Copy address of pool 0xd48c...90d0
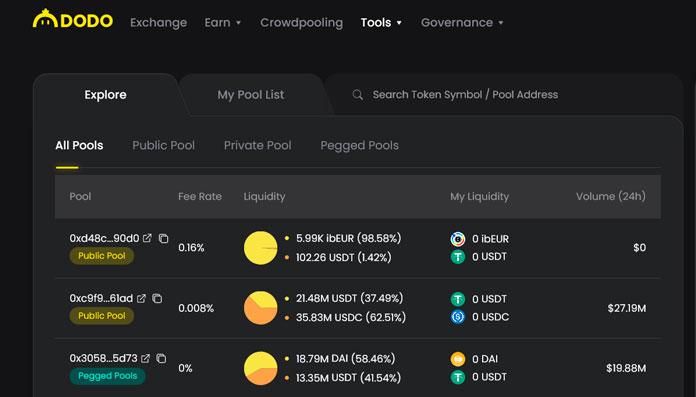The width and height of the screenshot is (696, 397). (163, 238)
